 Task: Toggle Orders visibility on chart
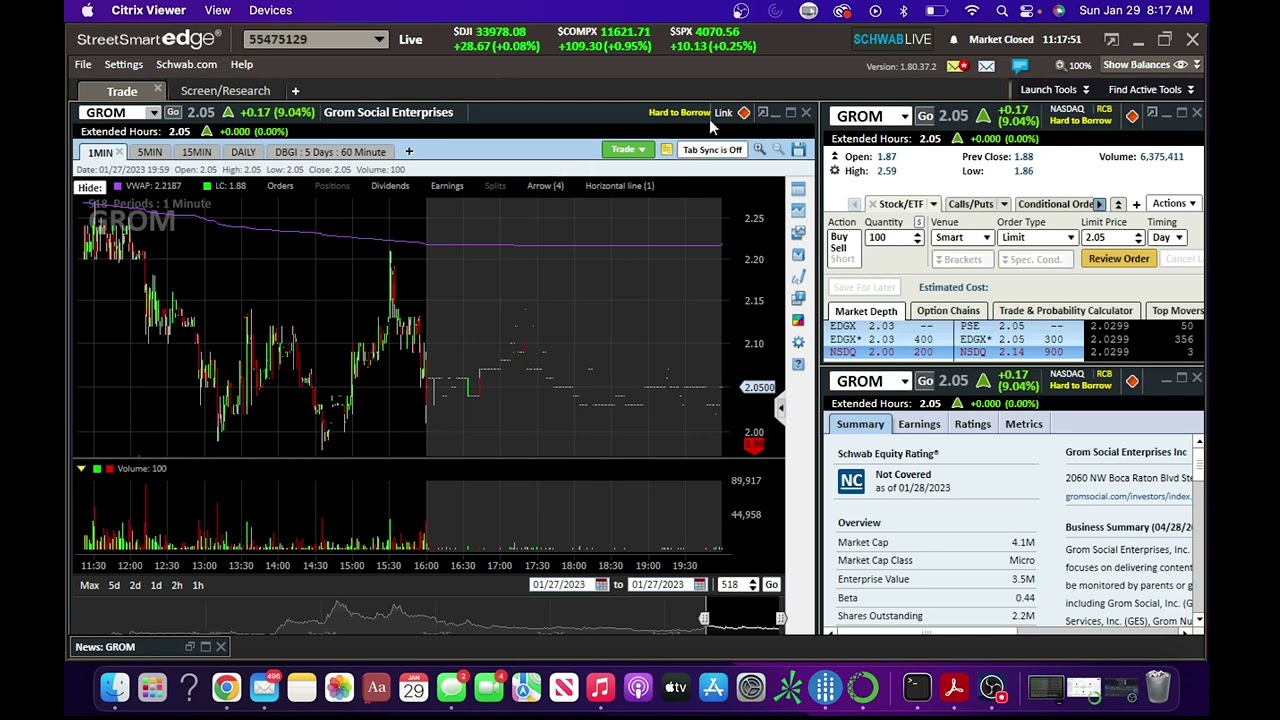tap(280, 186)
